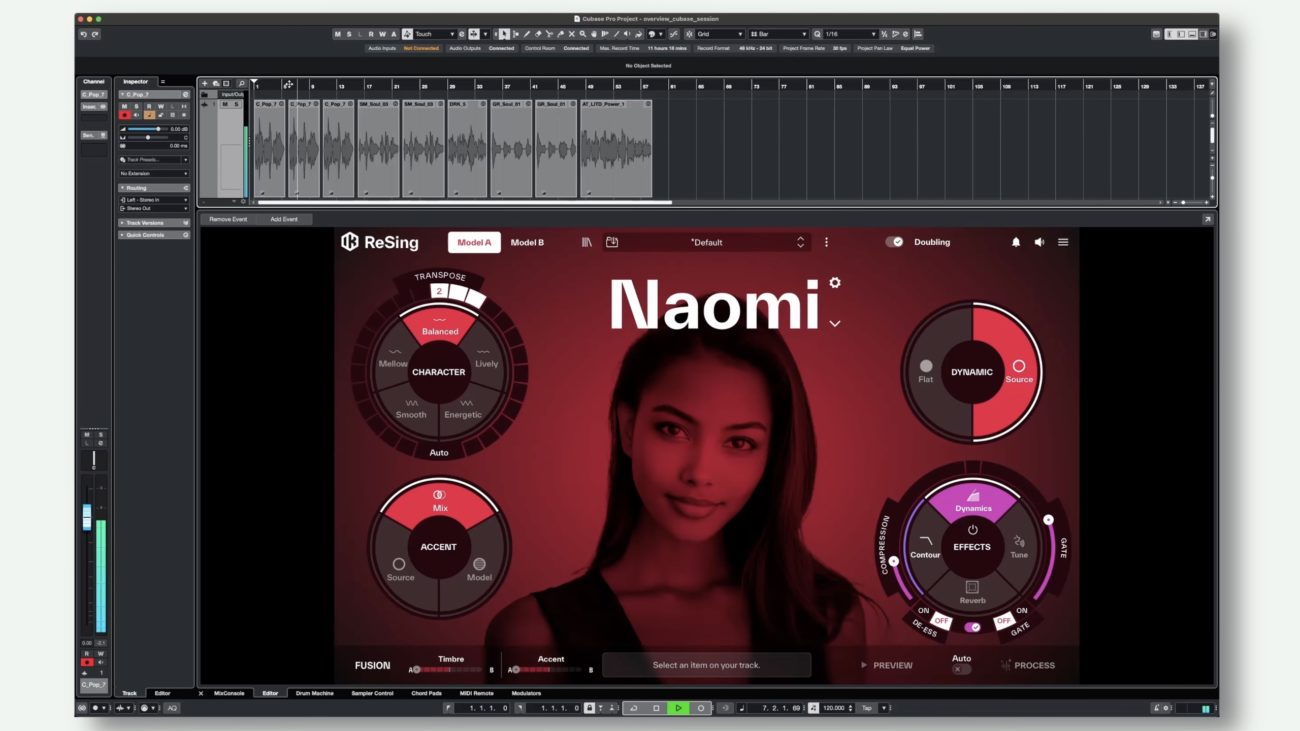Select the Contour effect segment
This screenshot has width=1300, height=731.
(x=925, y=547)
